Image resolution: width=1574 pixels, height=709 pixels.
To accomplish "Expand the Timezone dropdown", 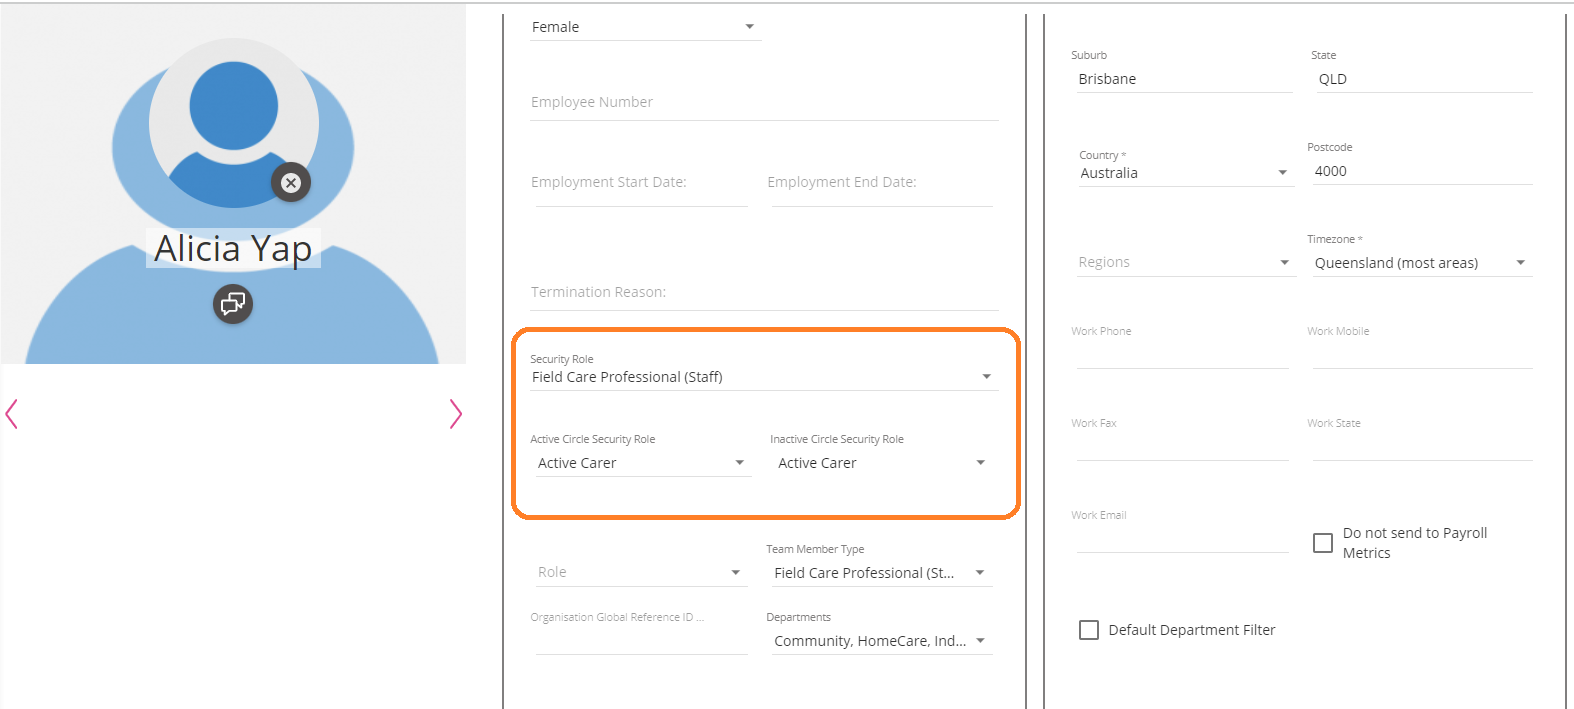I will coord(1420,263).
